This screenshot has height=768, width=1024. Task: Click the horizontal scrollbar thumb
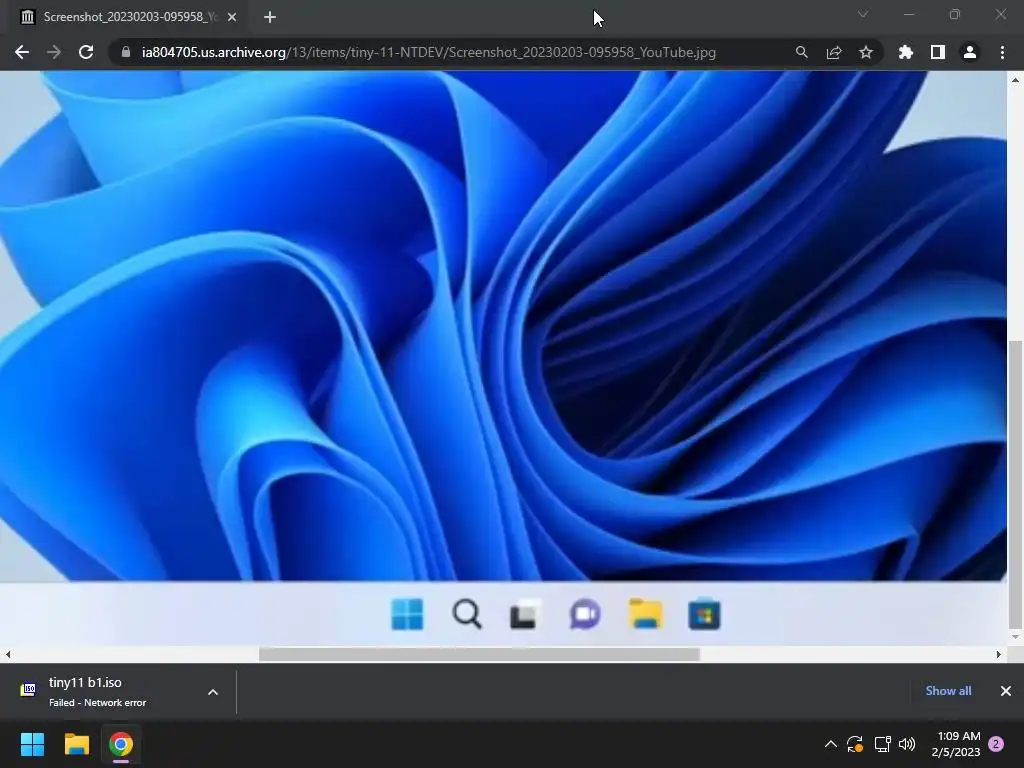(479, 654)
